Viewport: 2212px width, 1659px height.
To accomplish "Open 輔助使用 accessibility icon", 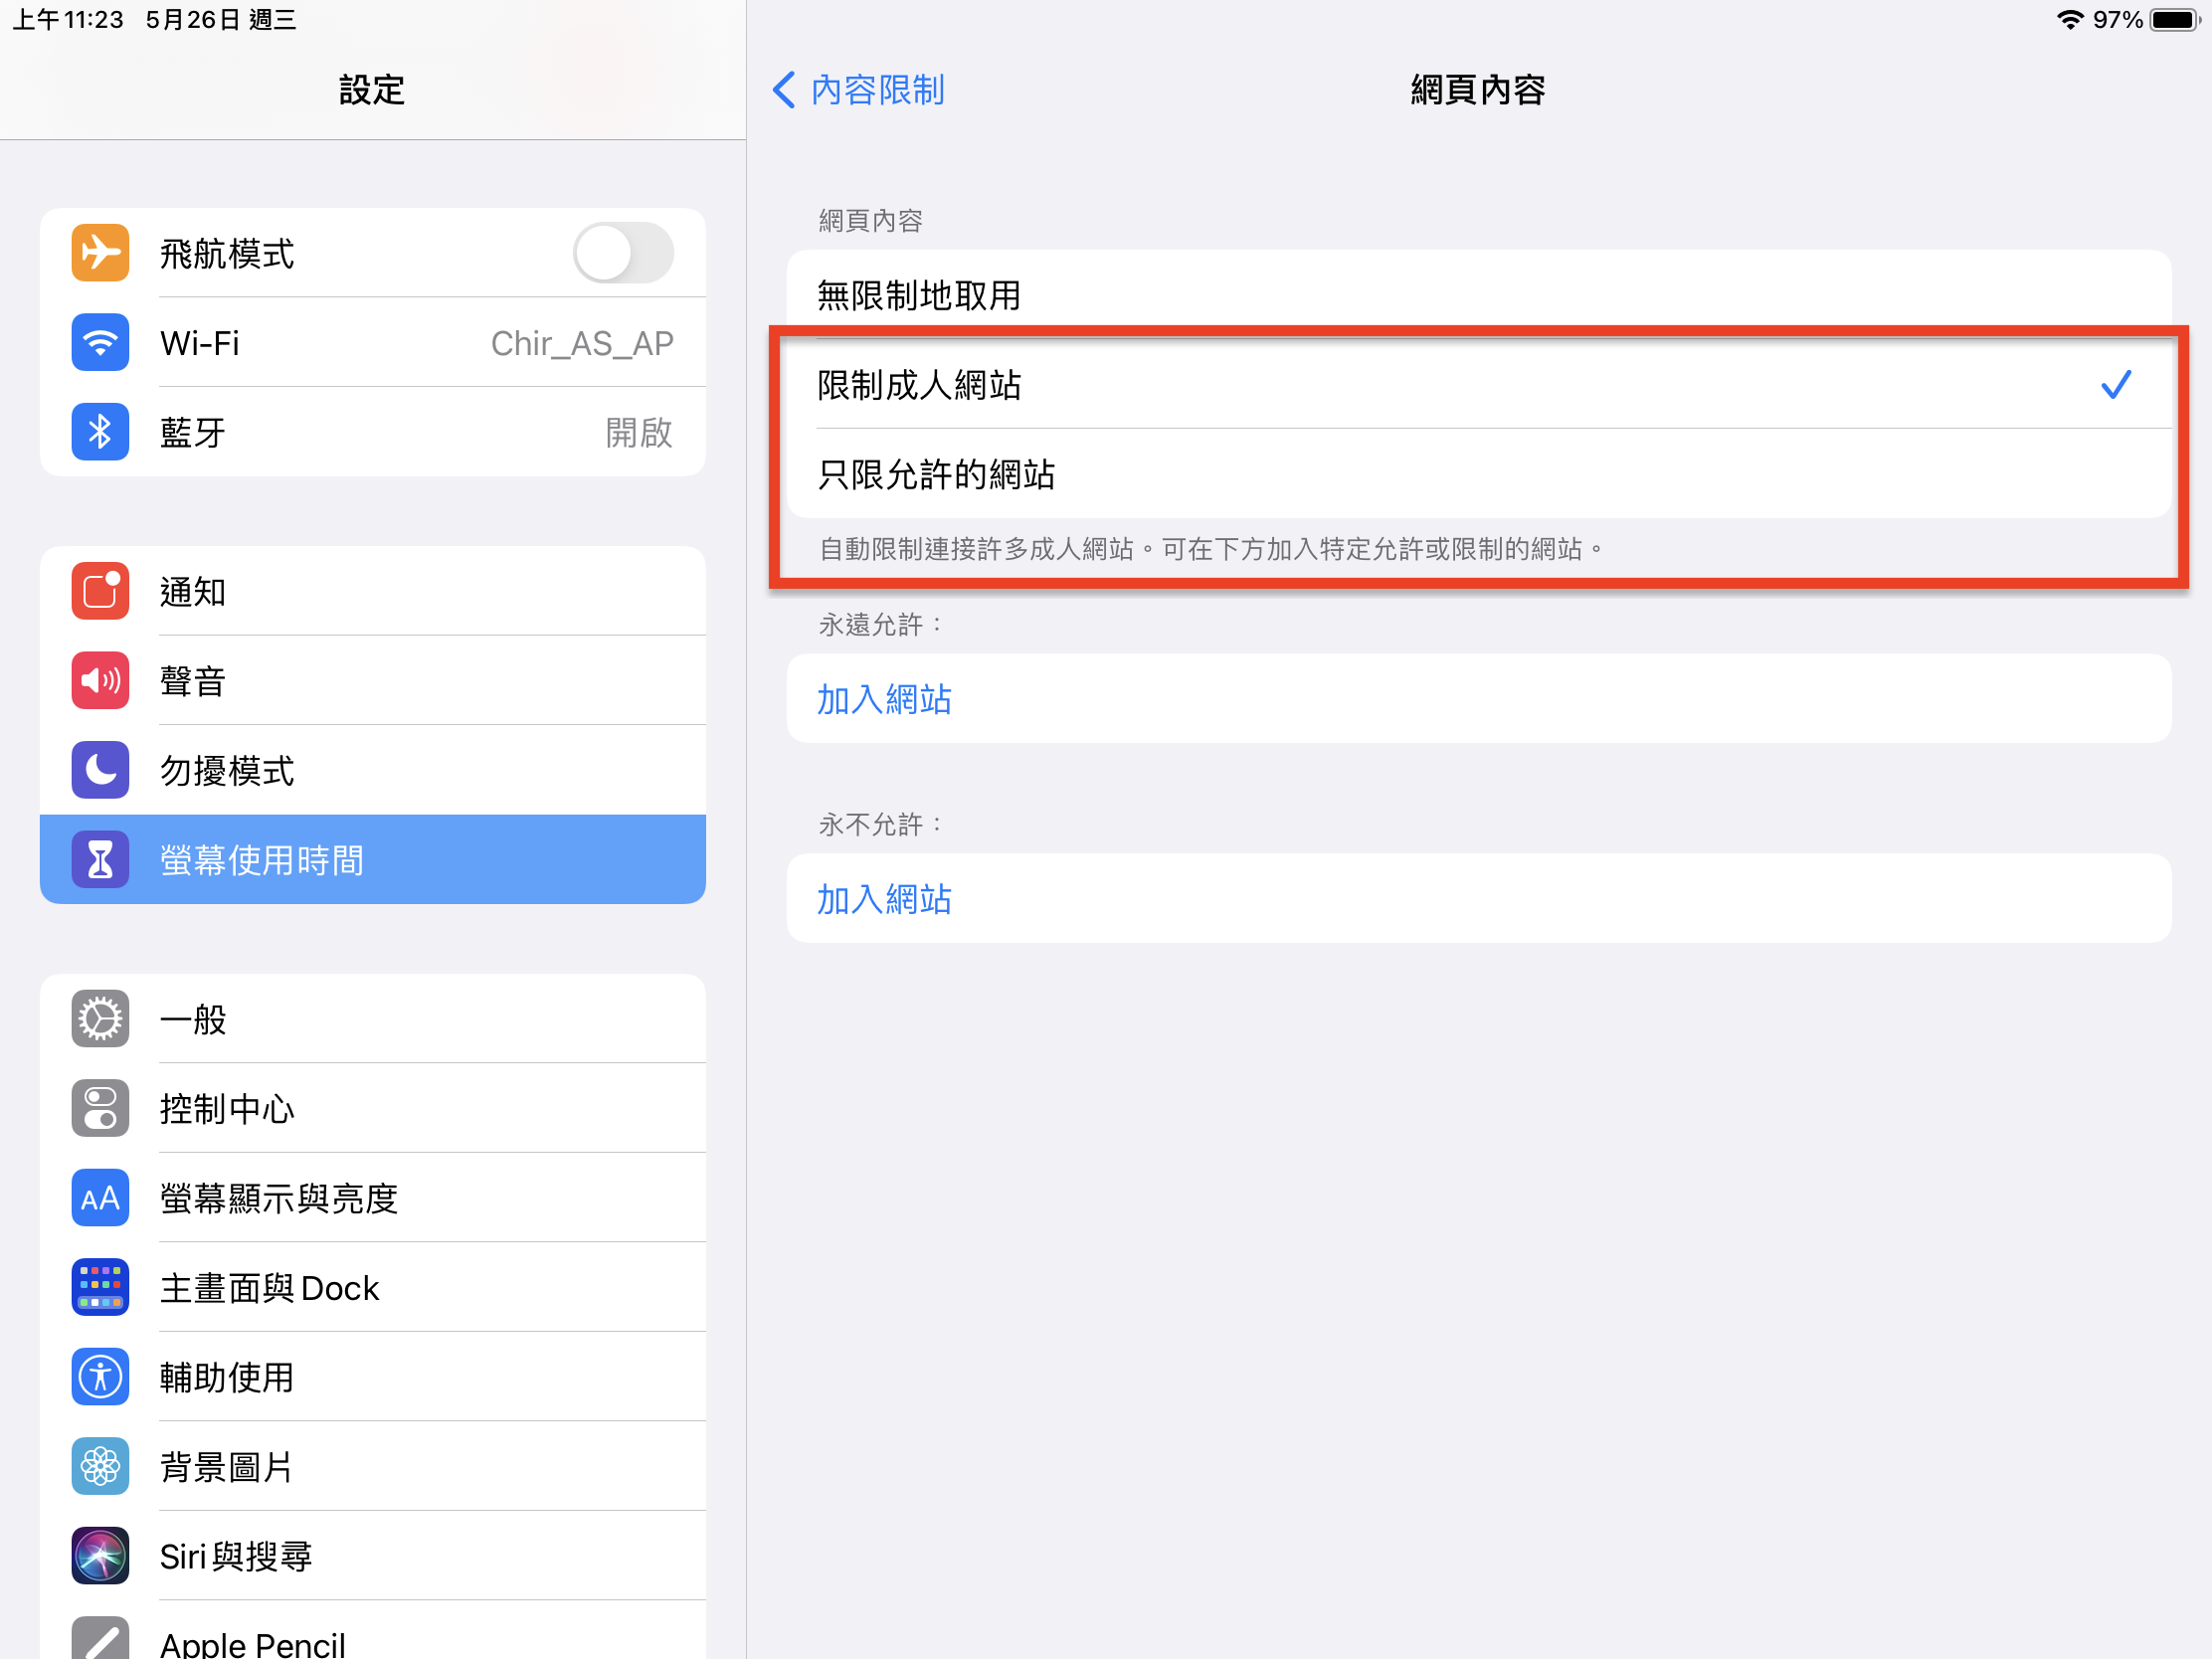I will point(100,1377).
